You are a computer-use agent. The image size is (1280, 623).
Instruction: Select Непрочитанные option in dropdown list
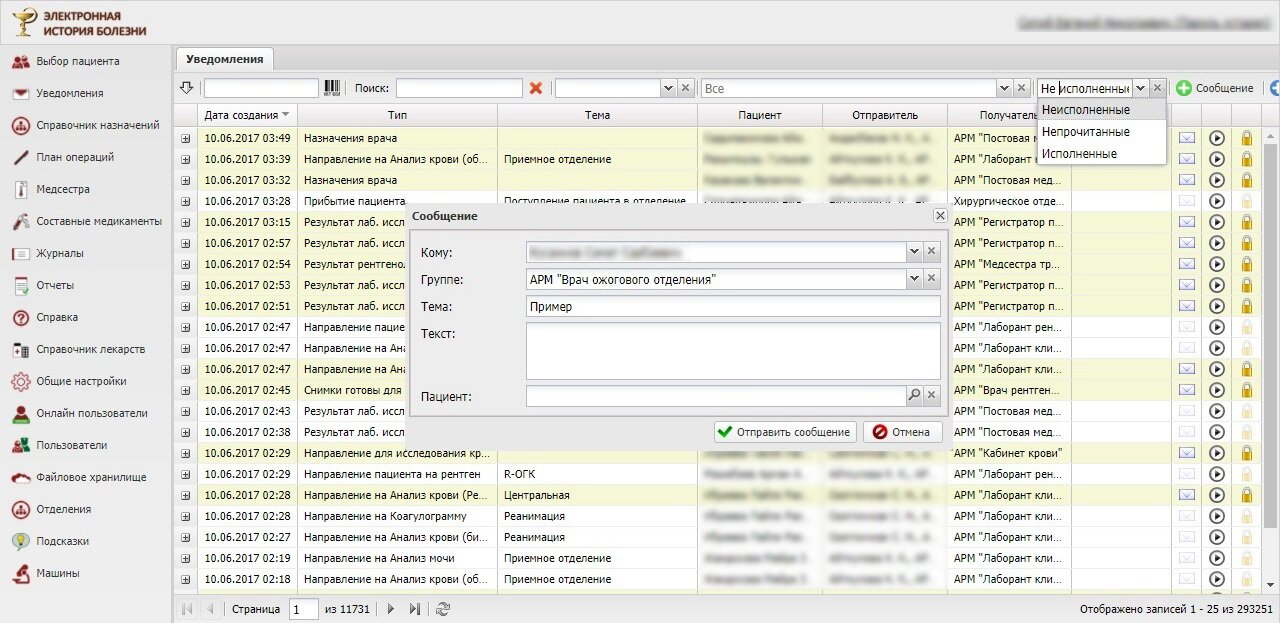click(1101, 132)
